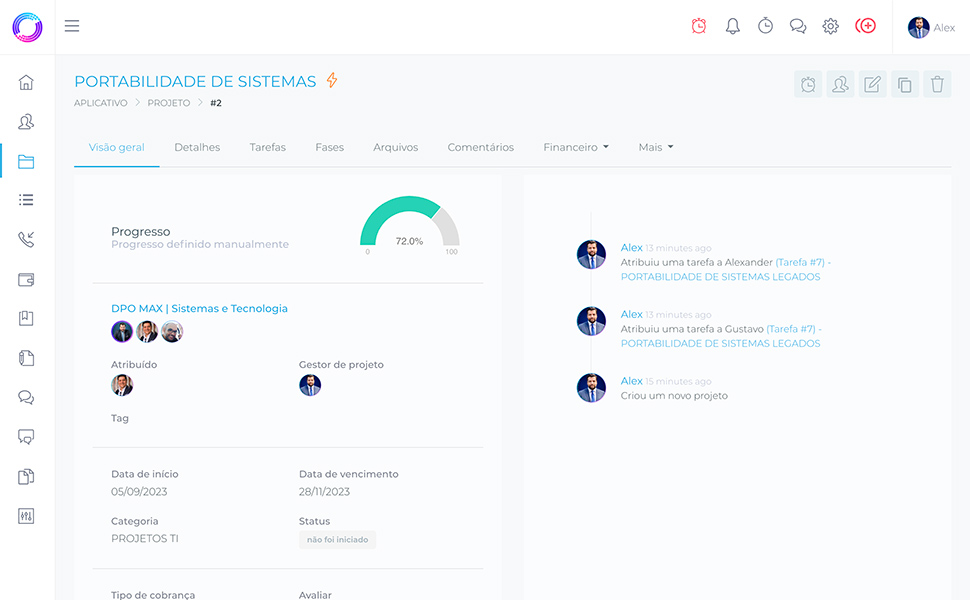Open the documents copy icon in sidebar
The width and height of the screenshot is (970, 600).
click(26, 476)
